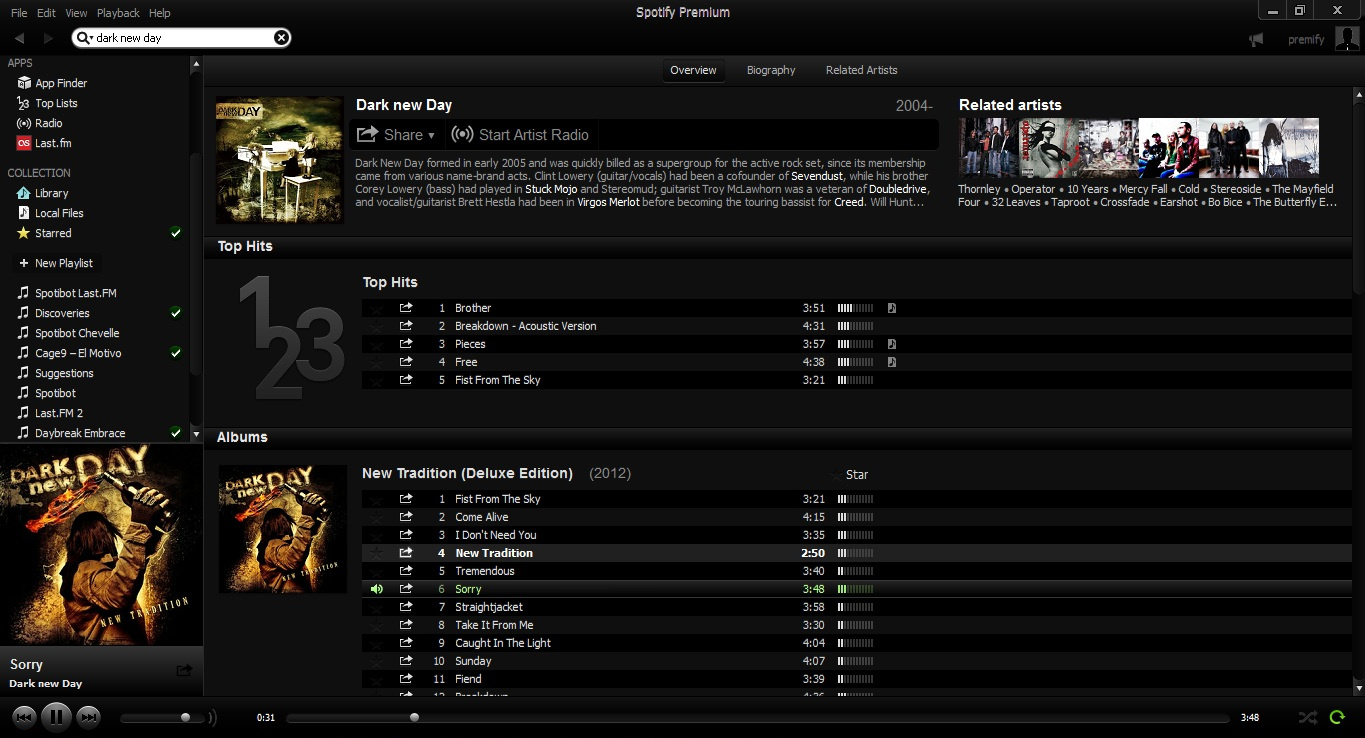Select the track New Tradition
The width and height of the screenshot is (1365, 738).
tap(857, 553)
